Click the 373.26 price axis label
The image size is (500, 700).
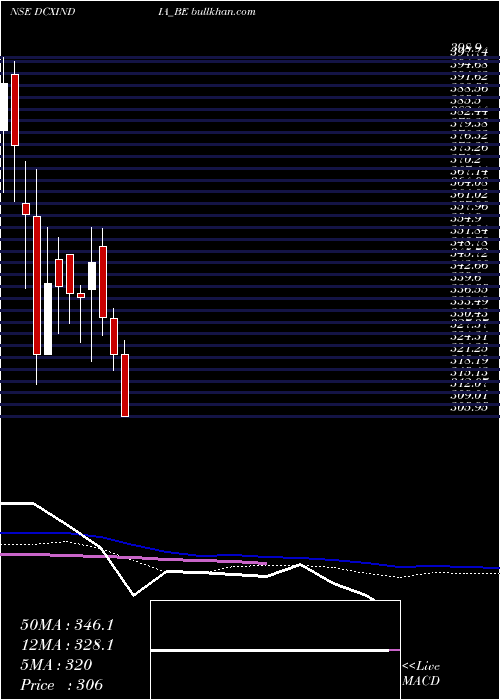(x=468, y=148)
